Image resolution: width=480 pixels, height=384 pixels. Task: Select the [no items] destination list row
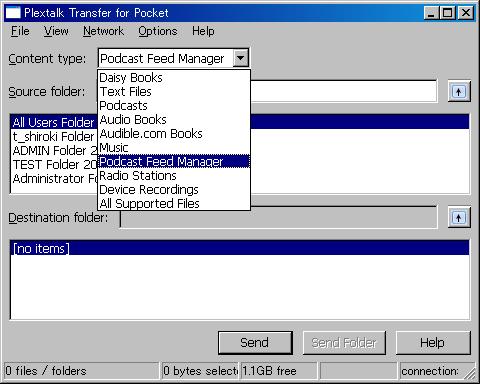pyautogui.click(x=240, y=248)
